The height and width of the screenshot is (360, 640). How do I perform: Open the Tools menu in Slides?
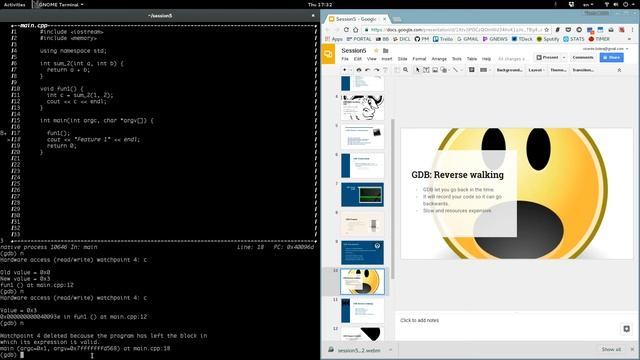click(x=457, y=59)
